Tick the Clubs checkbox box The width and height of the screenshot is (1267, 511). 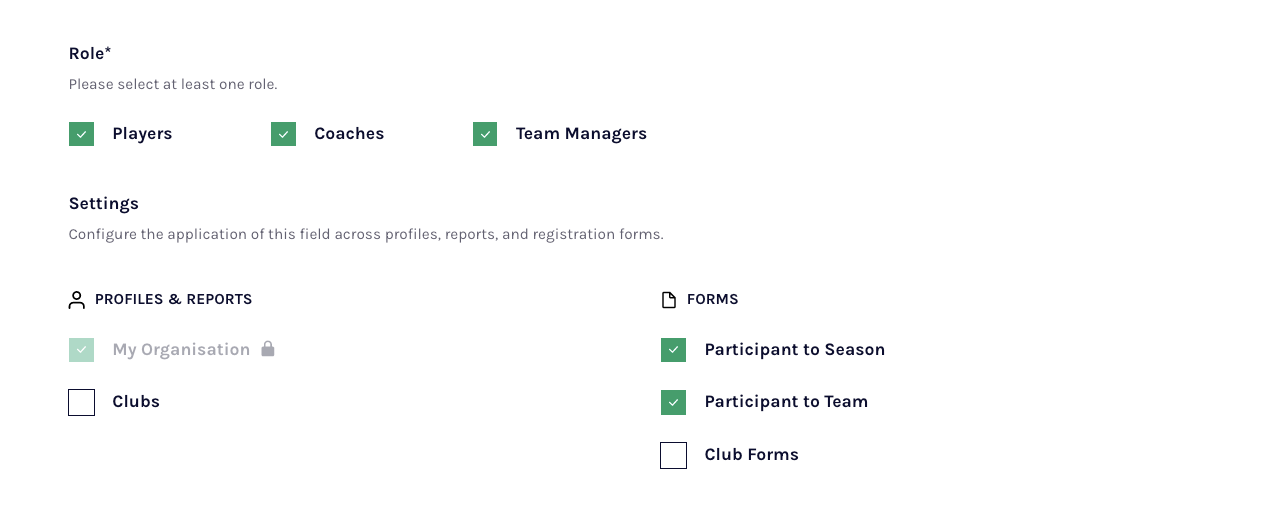(x=81, y=402)
